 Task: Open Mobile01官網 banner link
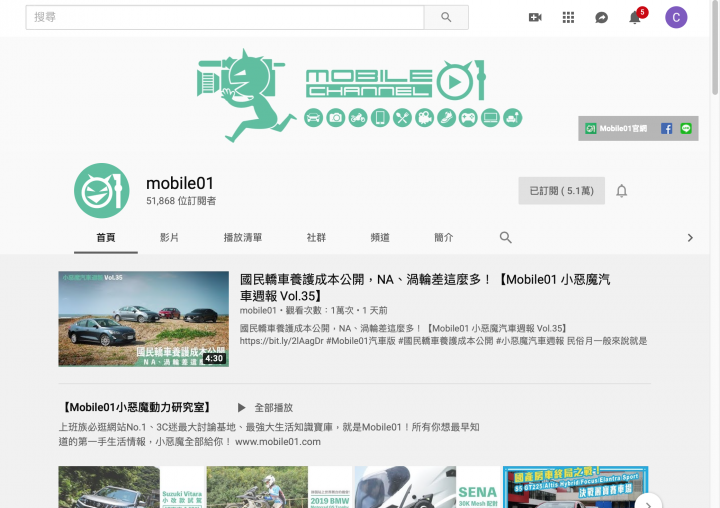[616, 129]
